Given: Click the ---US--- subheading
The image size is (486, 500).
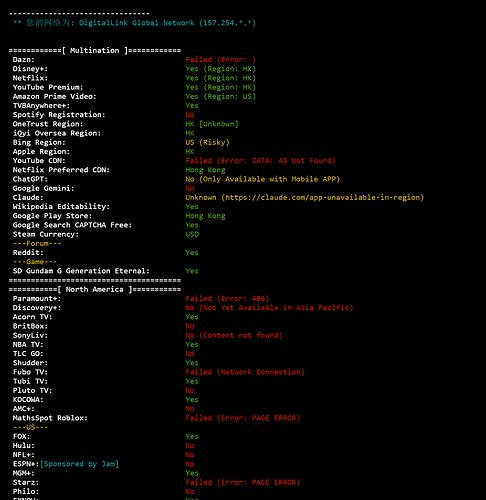Looking at the screenshot, I should pyautogui.click(x=30, y=427).
